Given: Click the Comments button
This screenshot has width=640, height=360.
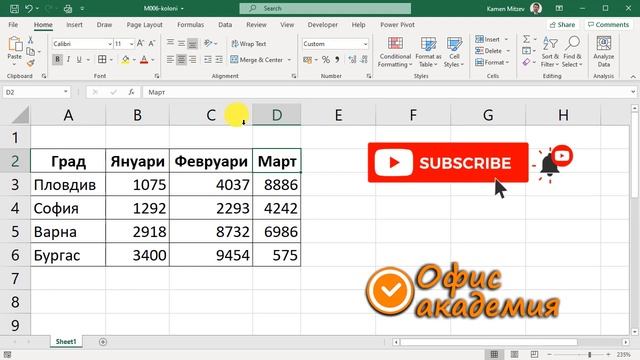Looking at the screenshot, I should tap(608, 24).
